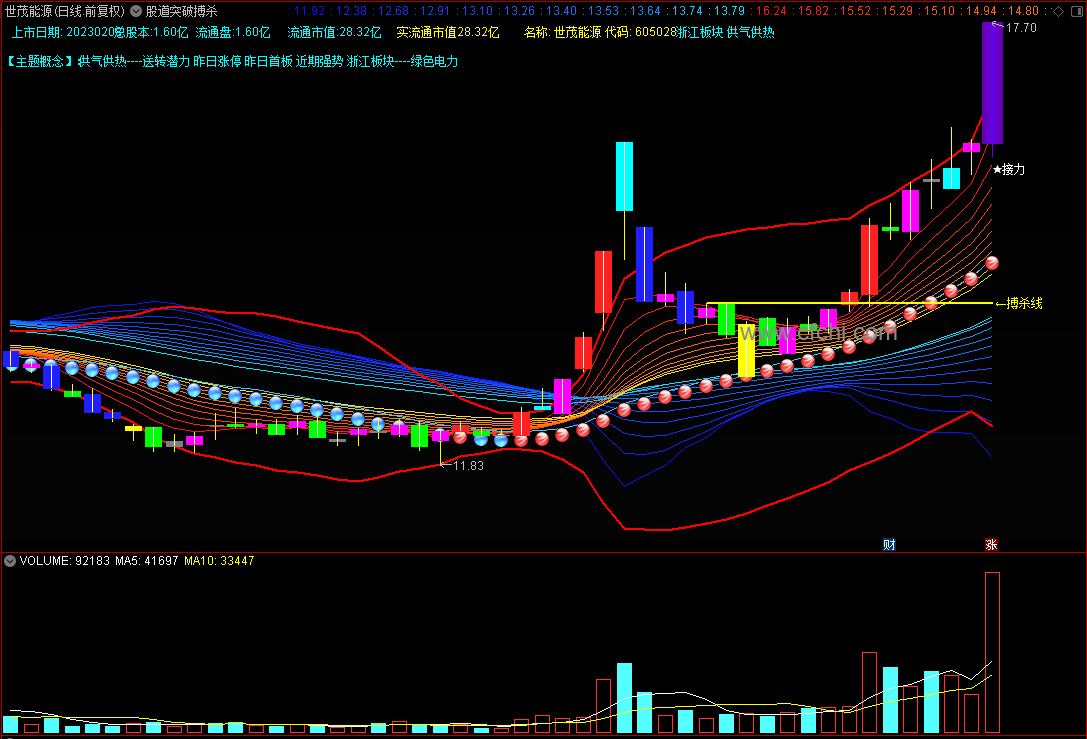Click the yellow MA10: 33447 readout
This screenshot has width=1087, height=739.
pyautogui.click(x=219, y=561)
